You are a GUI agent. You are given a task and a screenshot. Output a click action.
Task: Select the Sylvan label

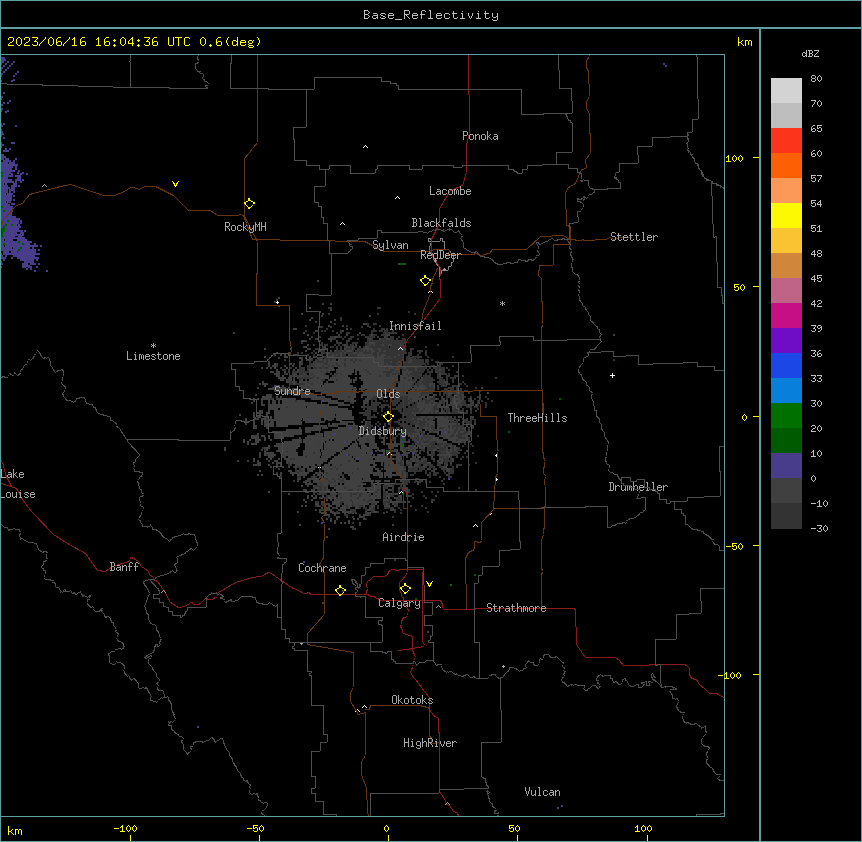(x=390, y=245)
